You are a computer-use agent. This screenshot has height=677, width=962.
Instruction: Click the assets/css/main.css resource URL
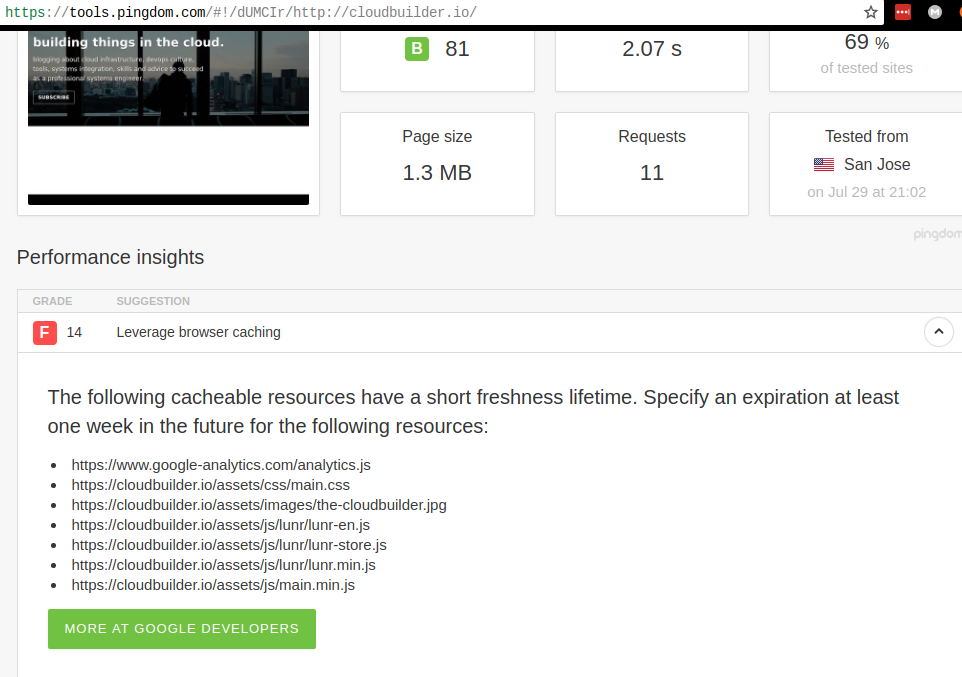coord(210,485)
